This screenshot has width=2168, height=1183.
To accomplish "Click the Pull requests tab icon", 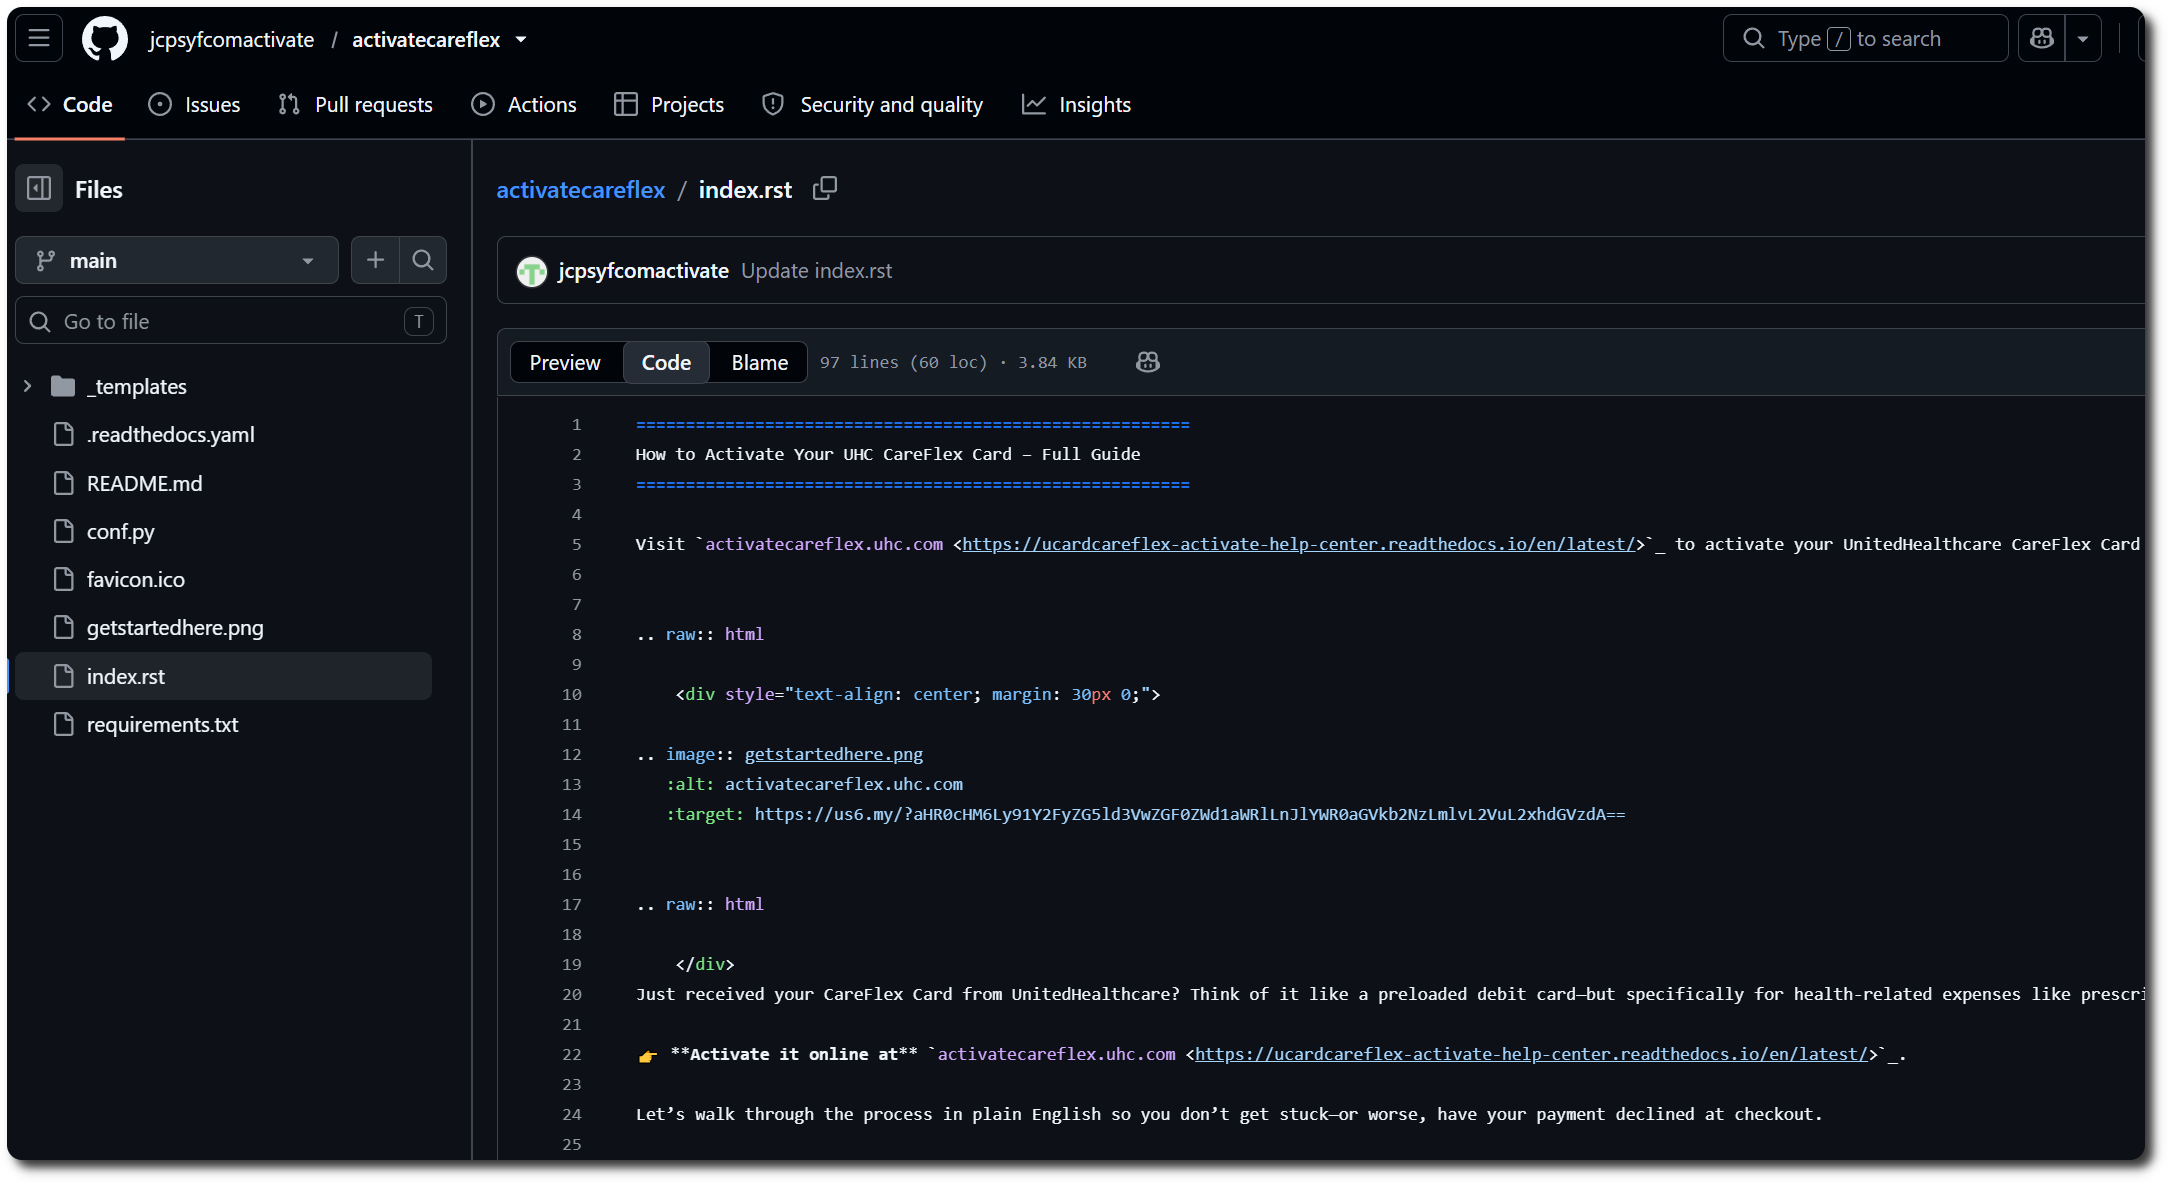I will click(289, 104).
